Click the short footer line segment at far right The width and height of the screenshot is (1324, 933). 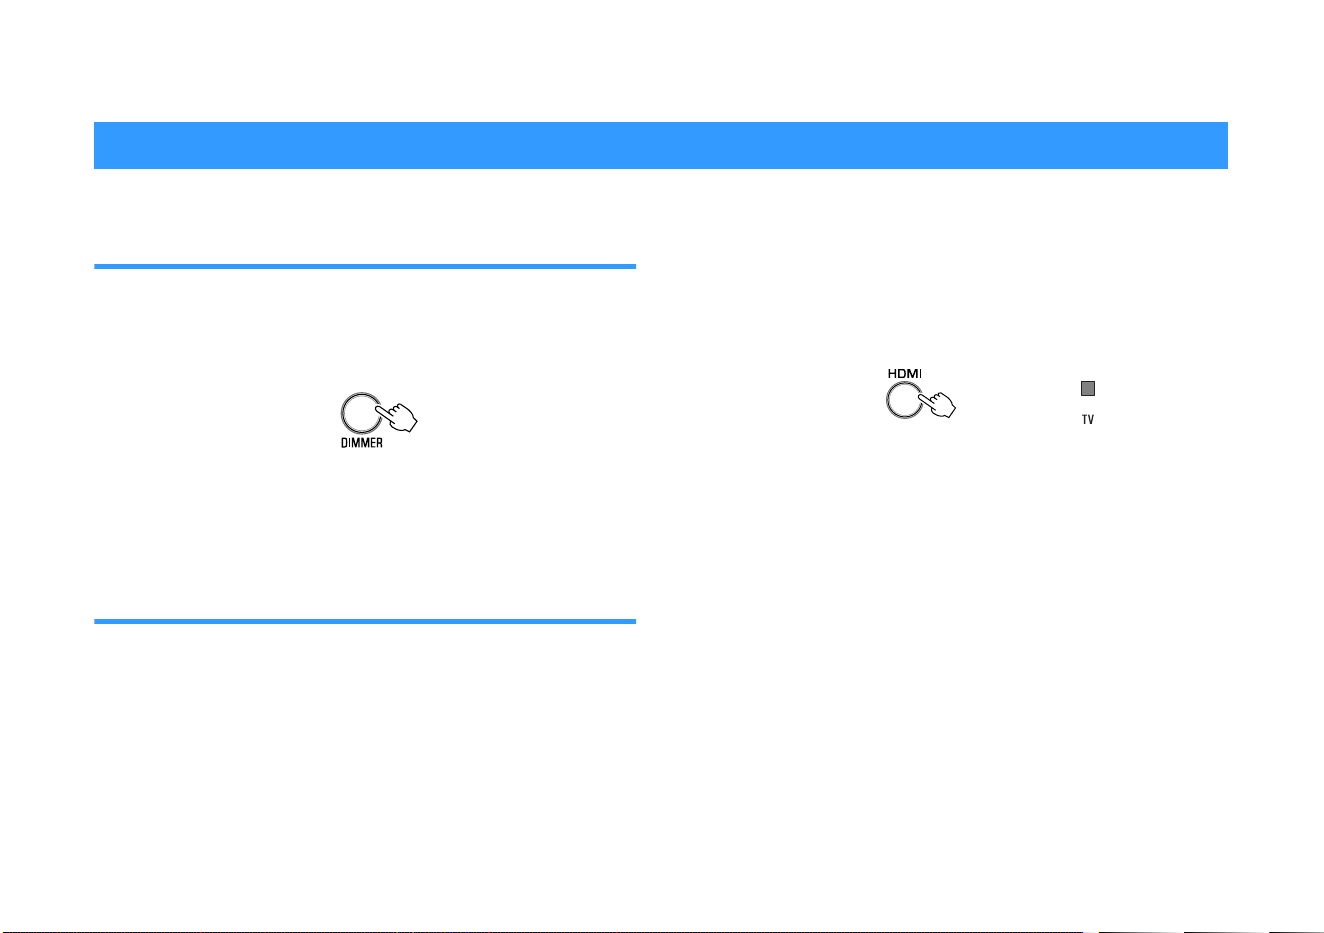1296,930
